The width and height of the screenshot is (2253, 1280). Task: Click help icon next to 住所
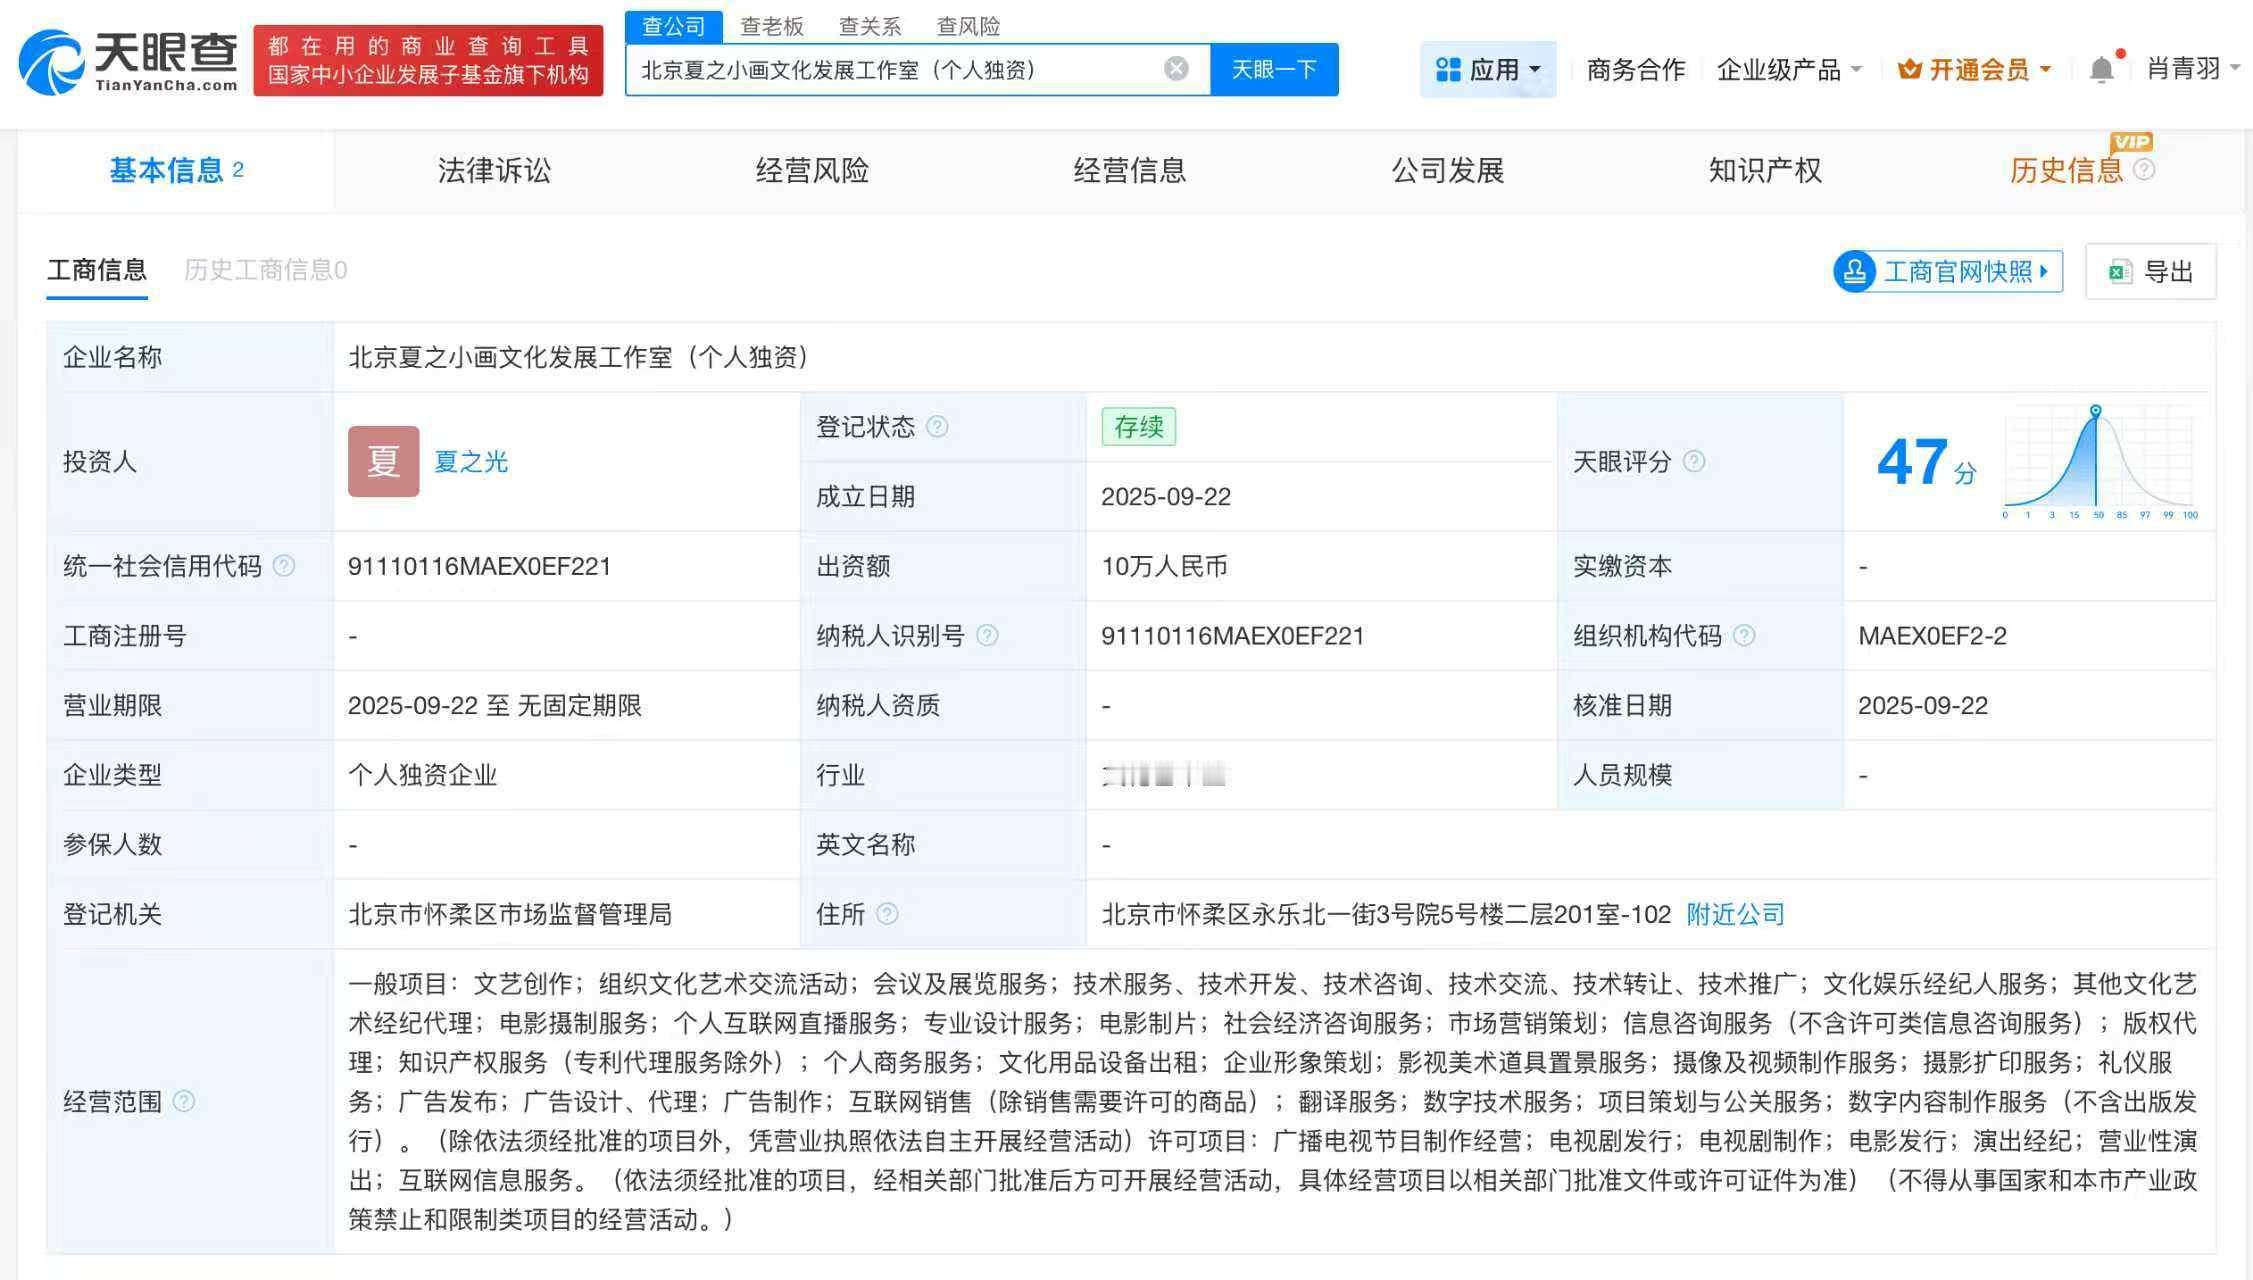pos(887,914)
